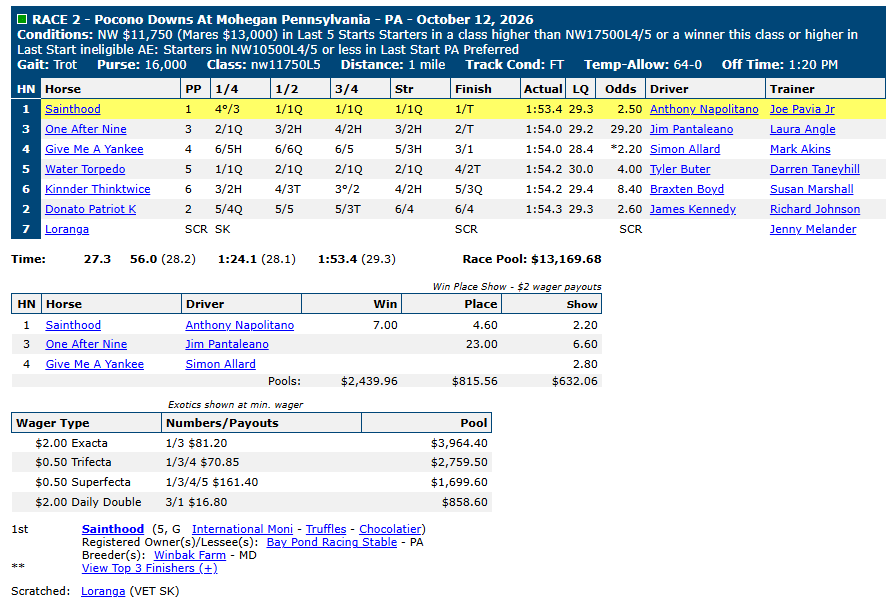The image size is (890, 602).
Task: Open driver Braxten Boyd link
Action: [687, 189]
